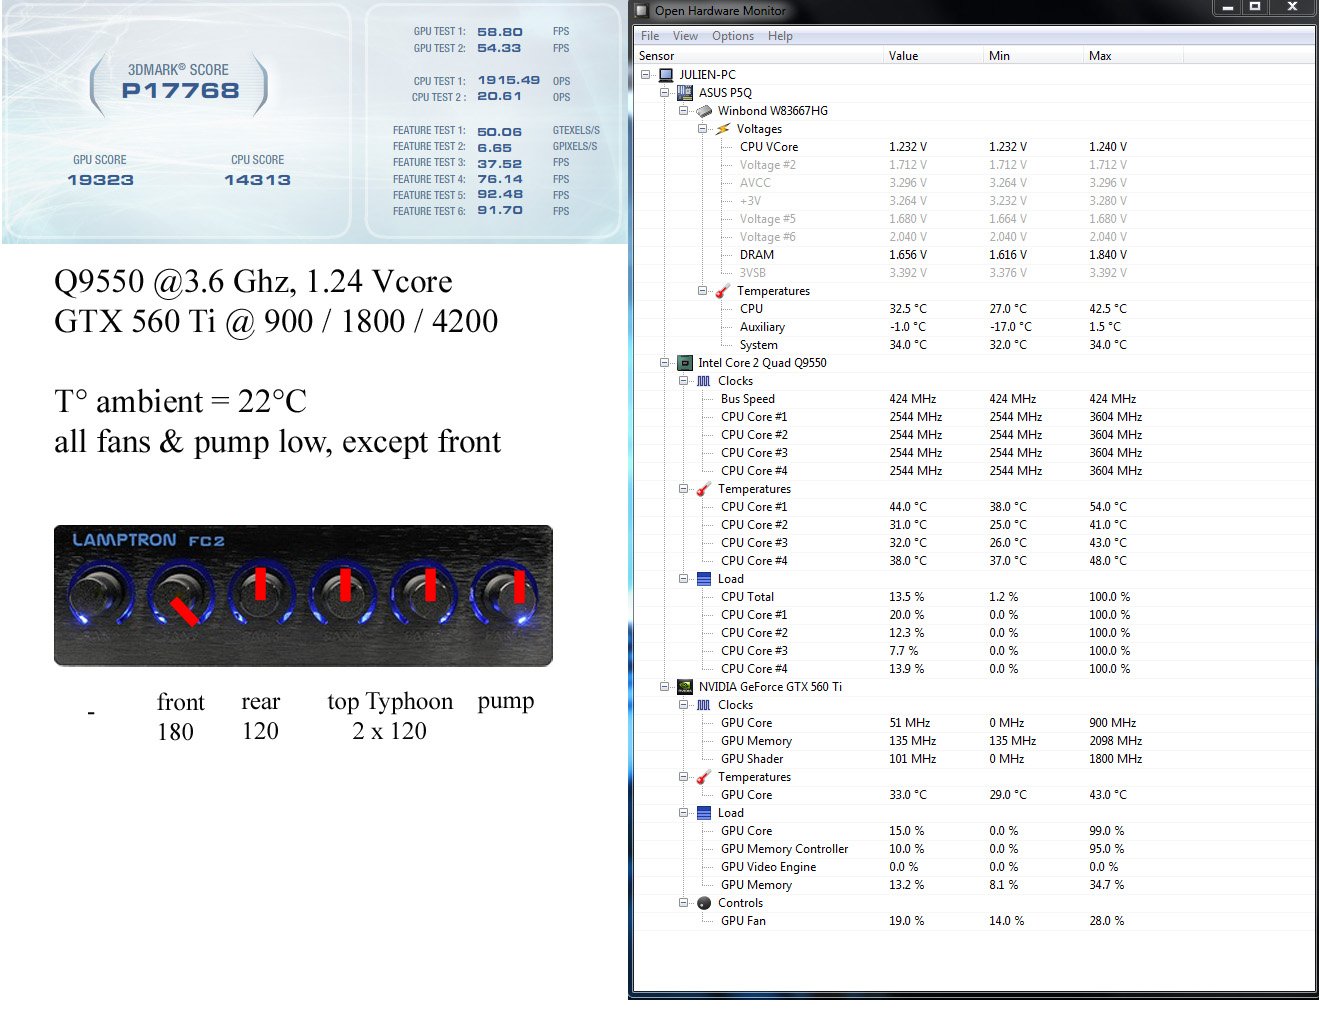Open the Help menu
1320x1011 pixels.
tap(780, 36)
